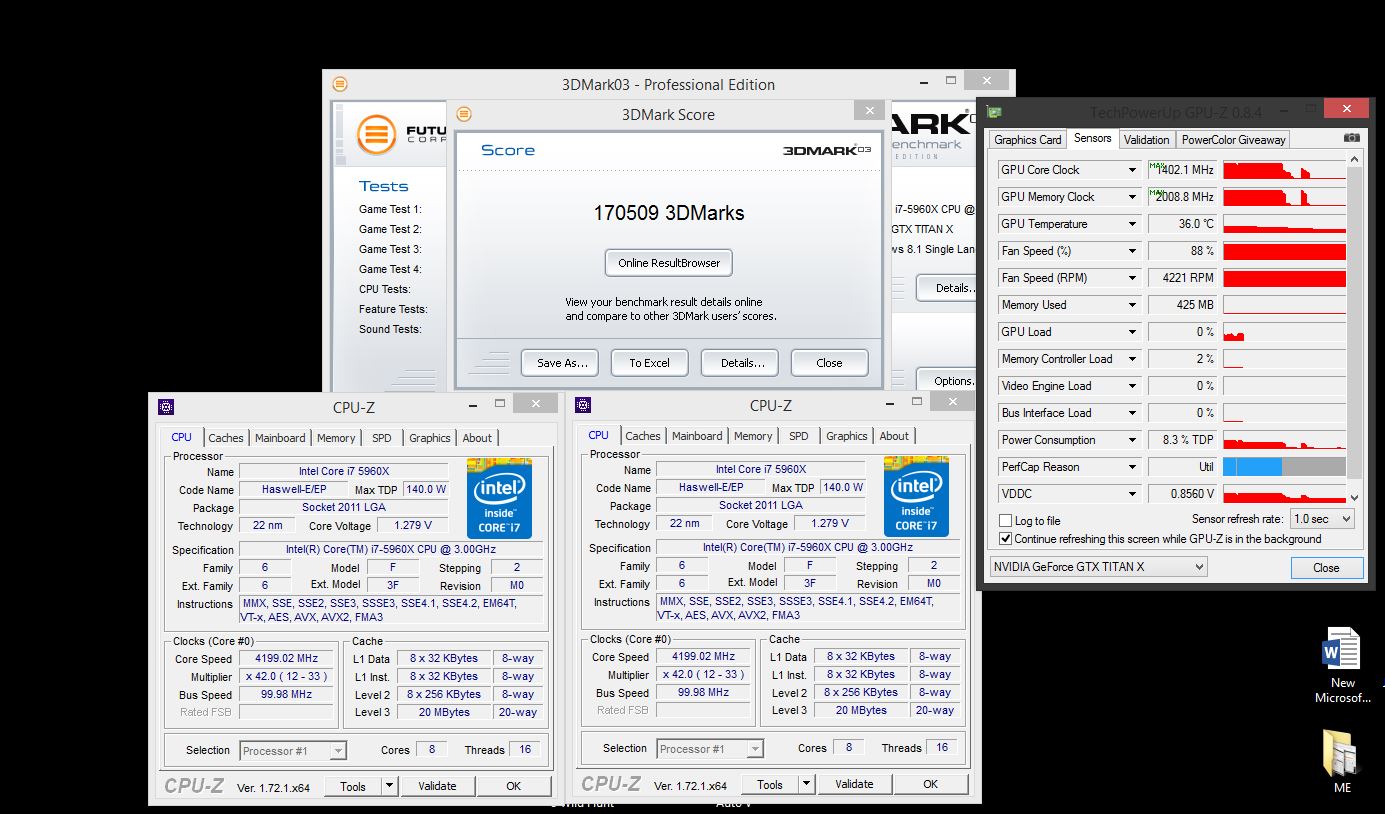Open Tools dropdown arrow in left CPU-Z
Screen dimensions: 1385x814
click(389, 786)
